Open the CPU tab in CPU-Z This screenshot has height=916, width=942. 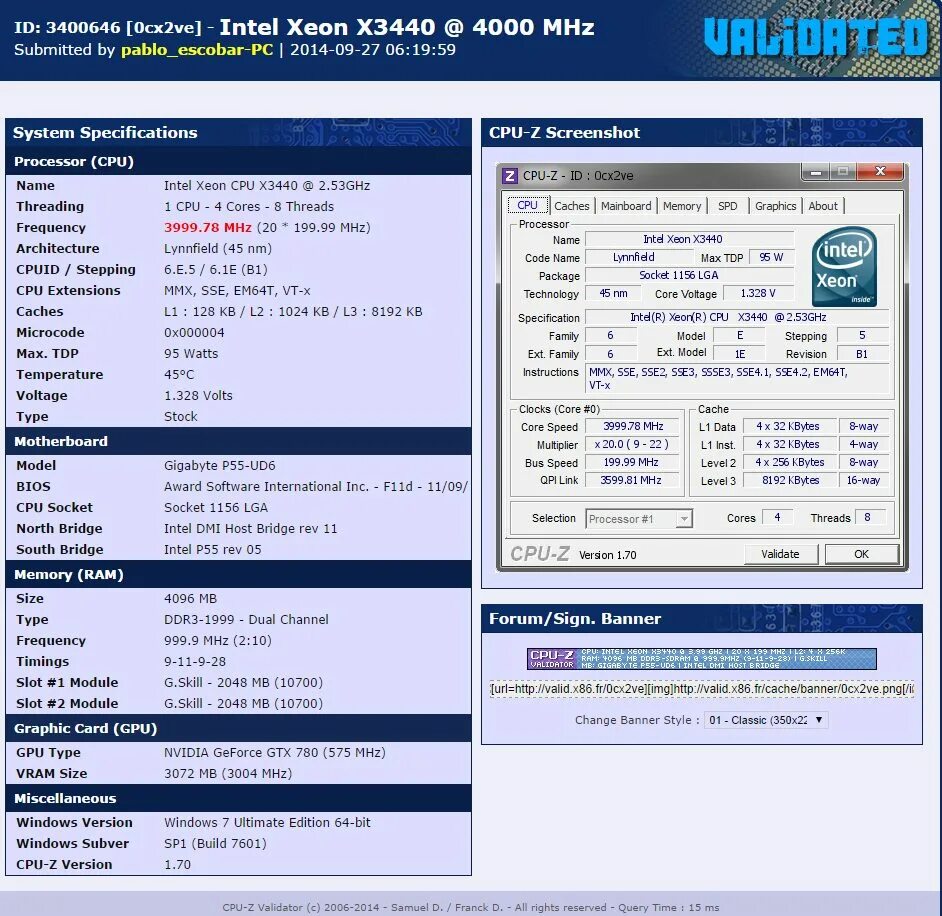tap(527, 205)
